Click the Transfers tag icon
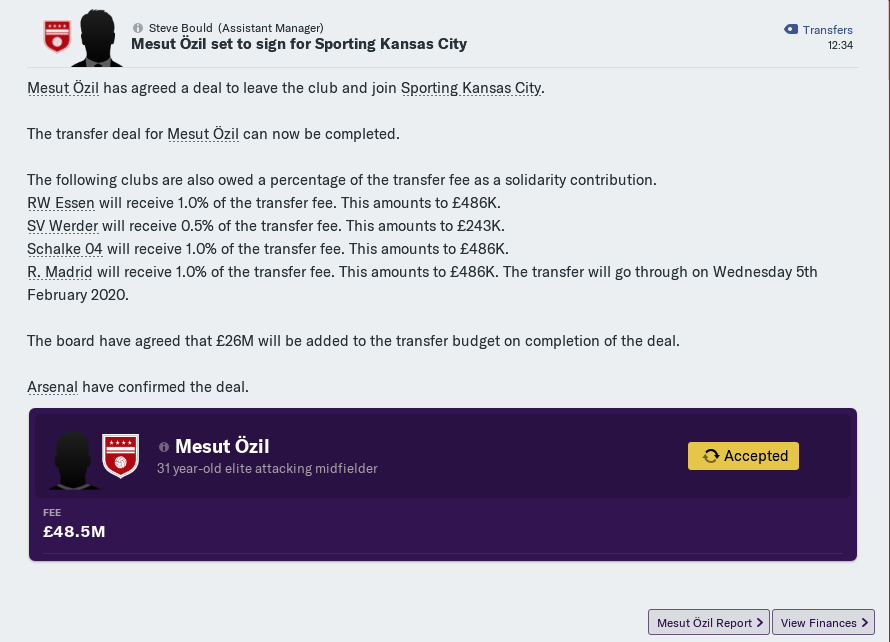The width and height of the screenshot is (890, 642). [791, 30]
